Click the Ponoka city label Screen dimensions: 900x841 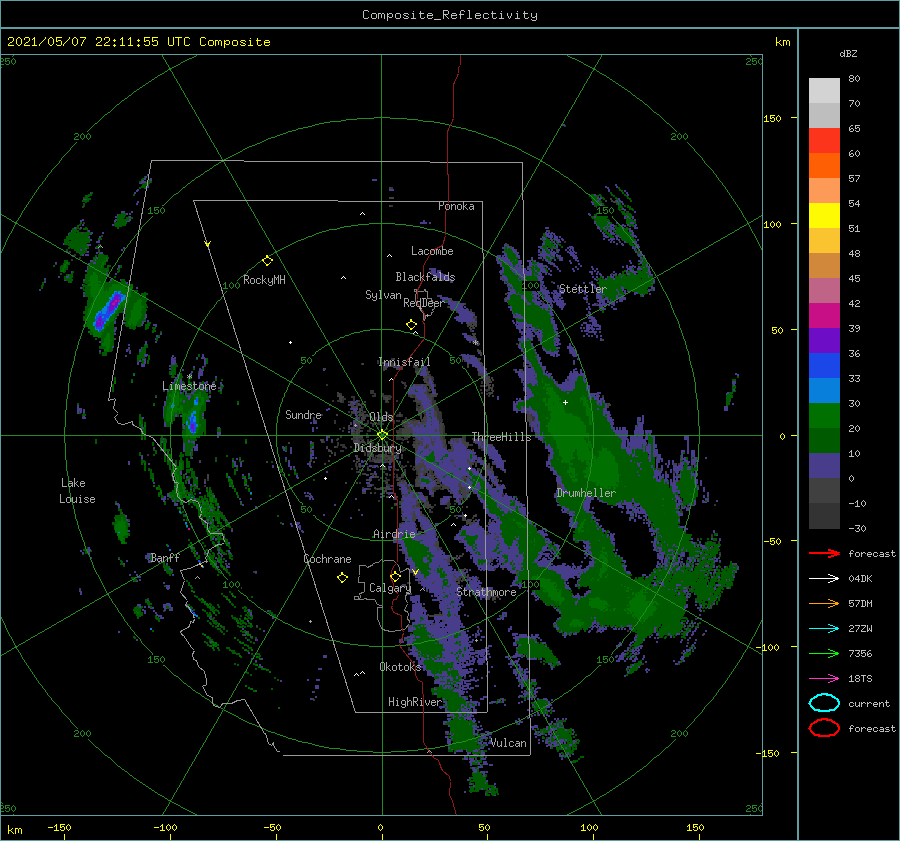pos(456,206)
